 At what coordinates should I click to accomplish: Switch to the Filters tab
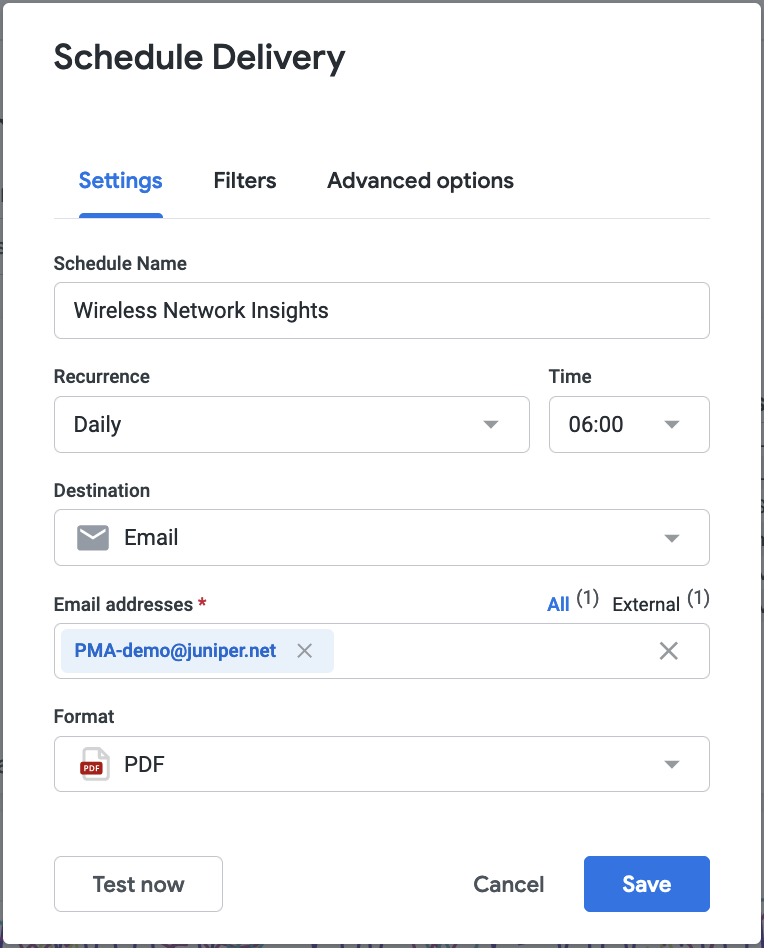coord(244,181)
